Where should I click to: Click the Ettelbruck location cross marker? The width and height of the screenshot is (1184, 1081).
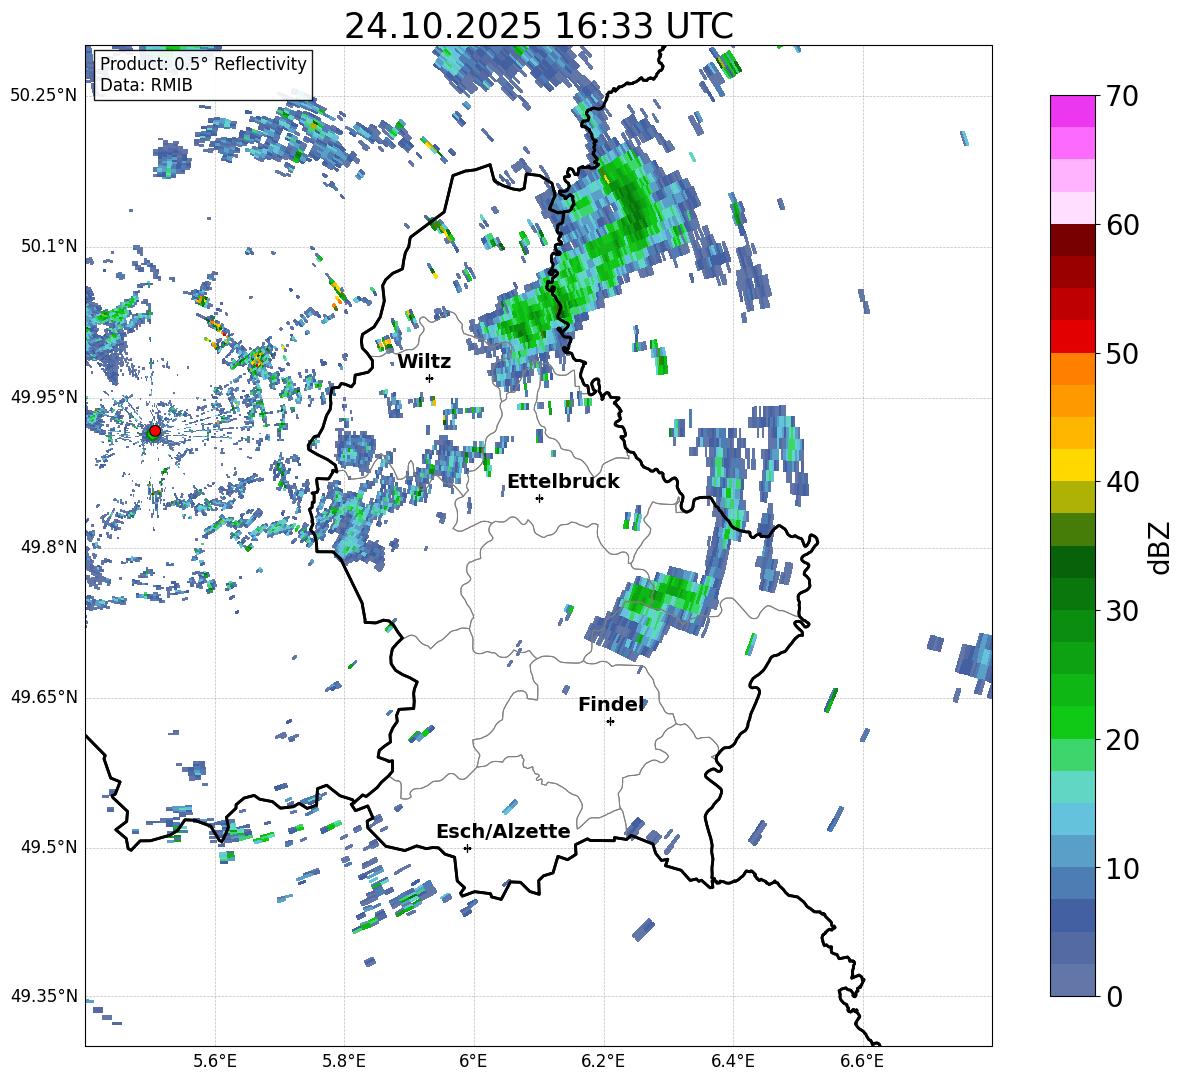pyautogui.click(x=539, y=498)
